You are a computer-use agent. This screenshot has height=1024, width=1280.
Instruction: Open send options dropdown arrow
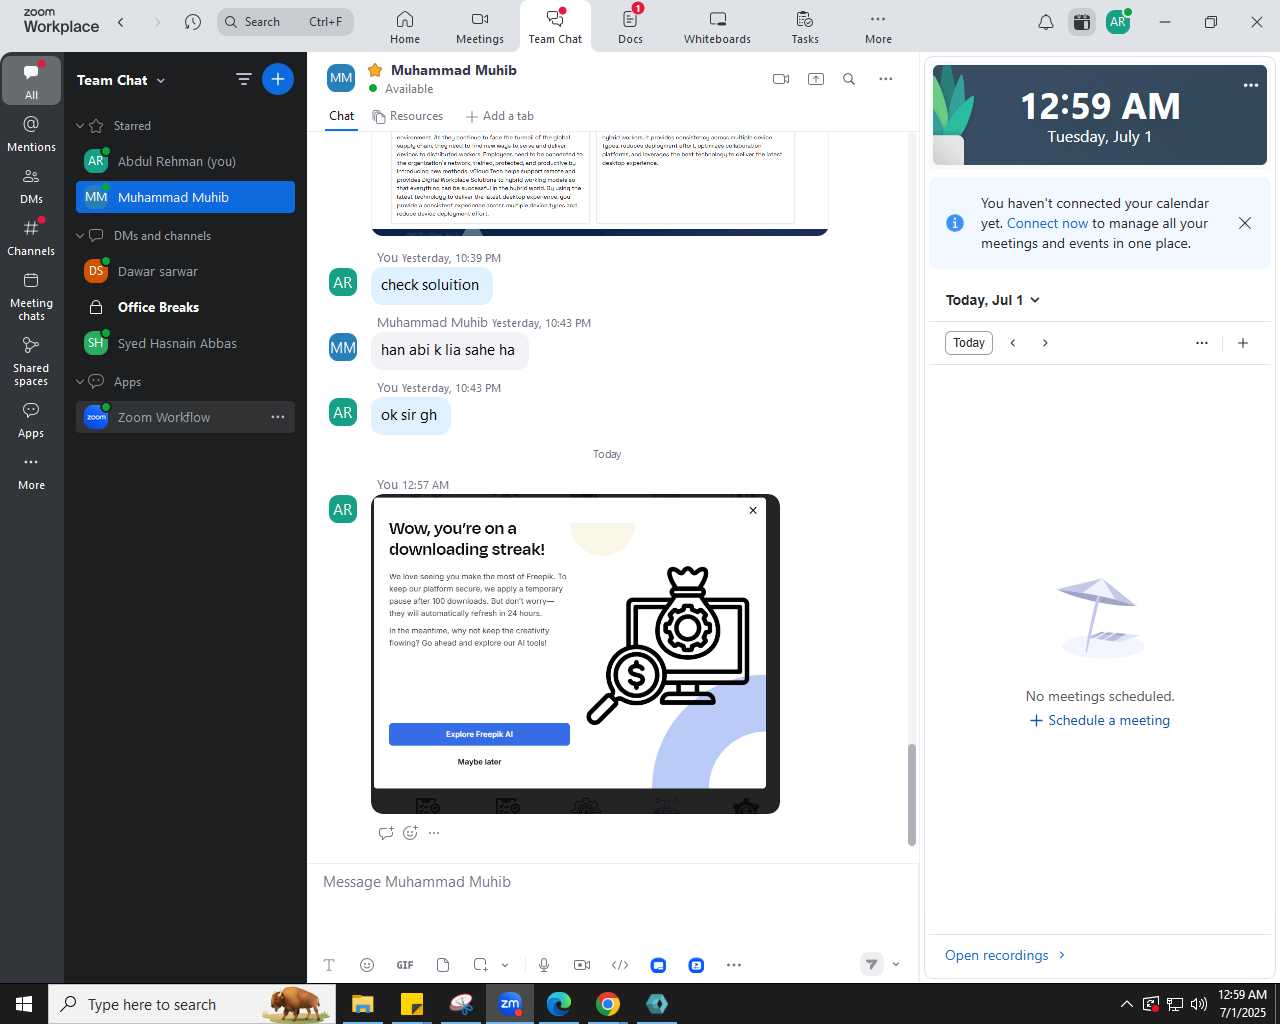point(896,965)
